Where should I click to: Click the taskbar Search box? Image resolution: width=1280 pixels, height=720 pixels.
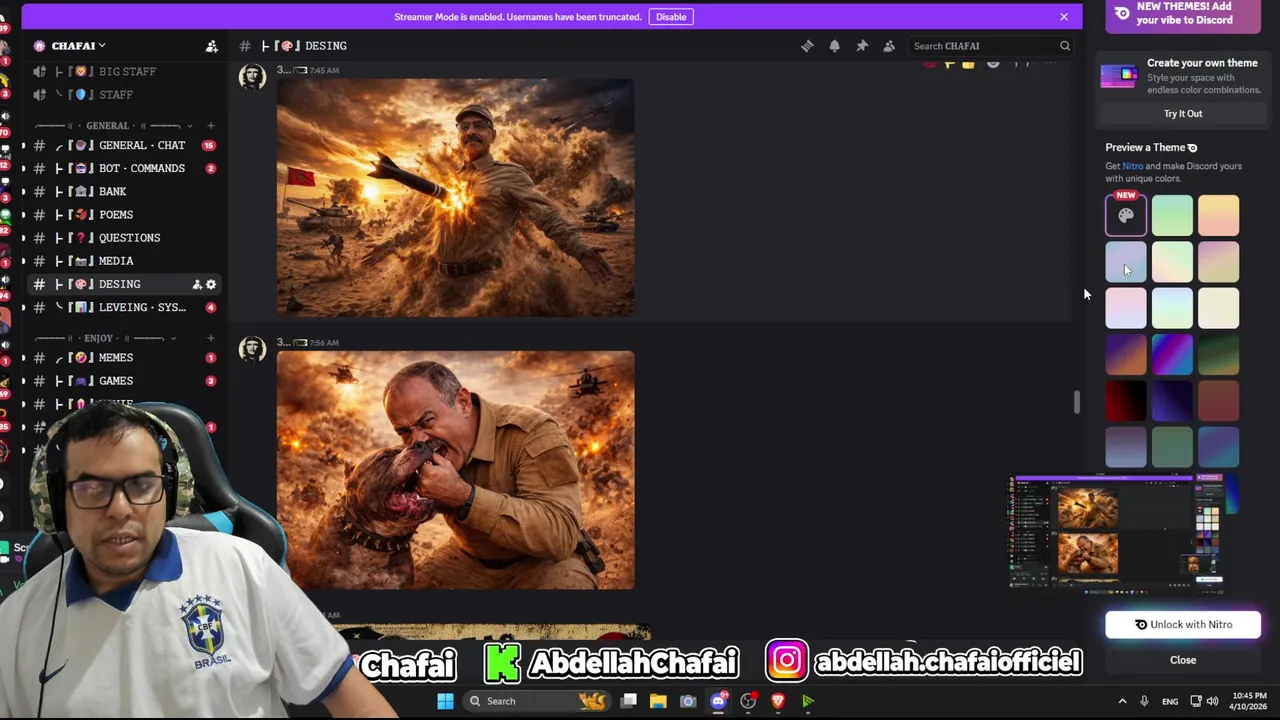click(538, 701)
